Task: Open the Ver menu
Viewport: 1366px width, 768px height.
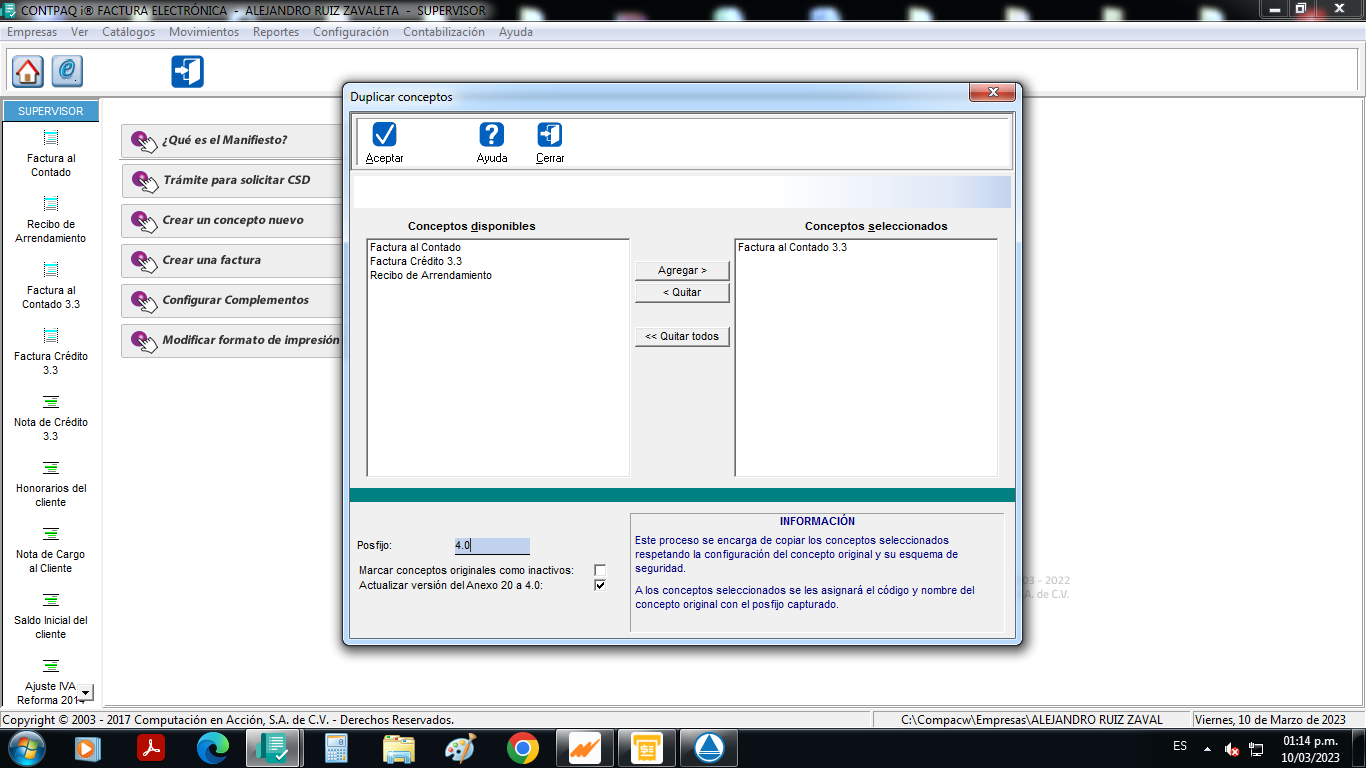Action: pyautogui.click(x=79, y=32)
